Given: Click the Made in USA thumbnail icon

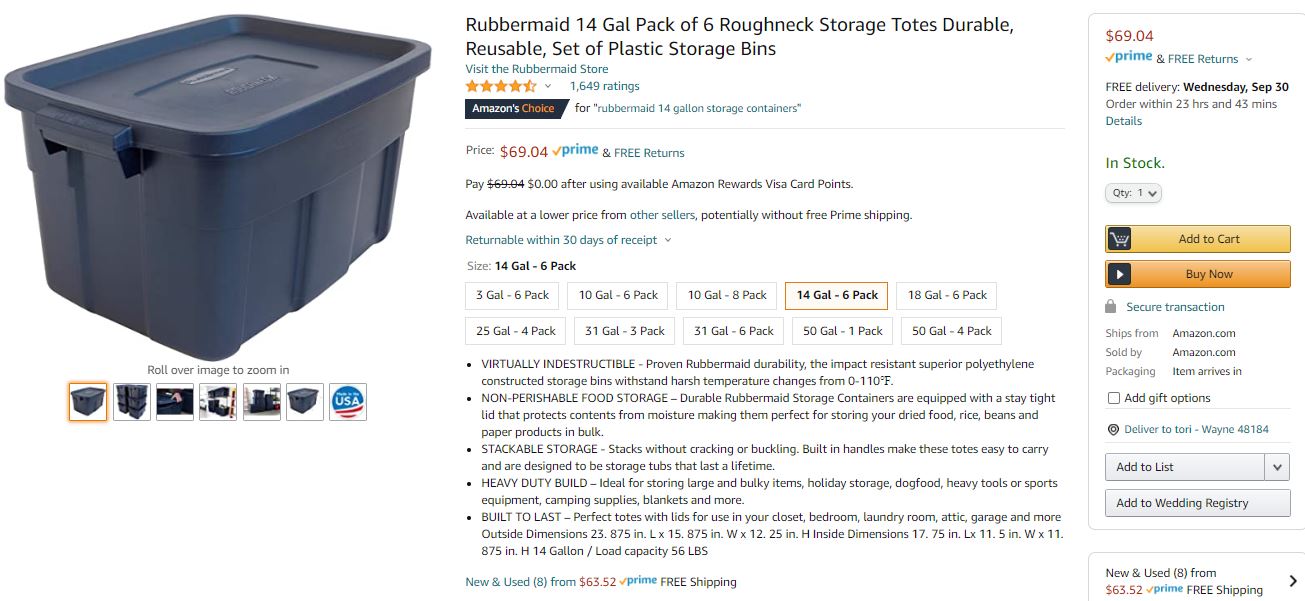Looking at the screenshot, I should tap(348, 402).
